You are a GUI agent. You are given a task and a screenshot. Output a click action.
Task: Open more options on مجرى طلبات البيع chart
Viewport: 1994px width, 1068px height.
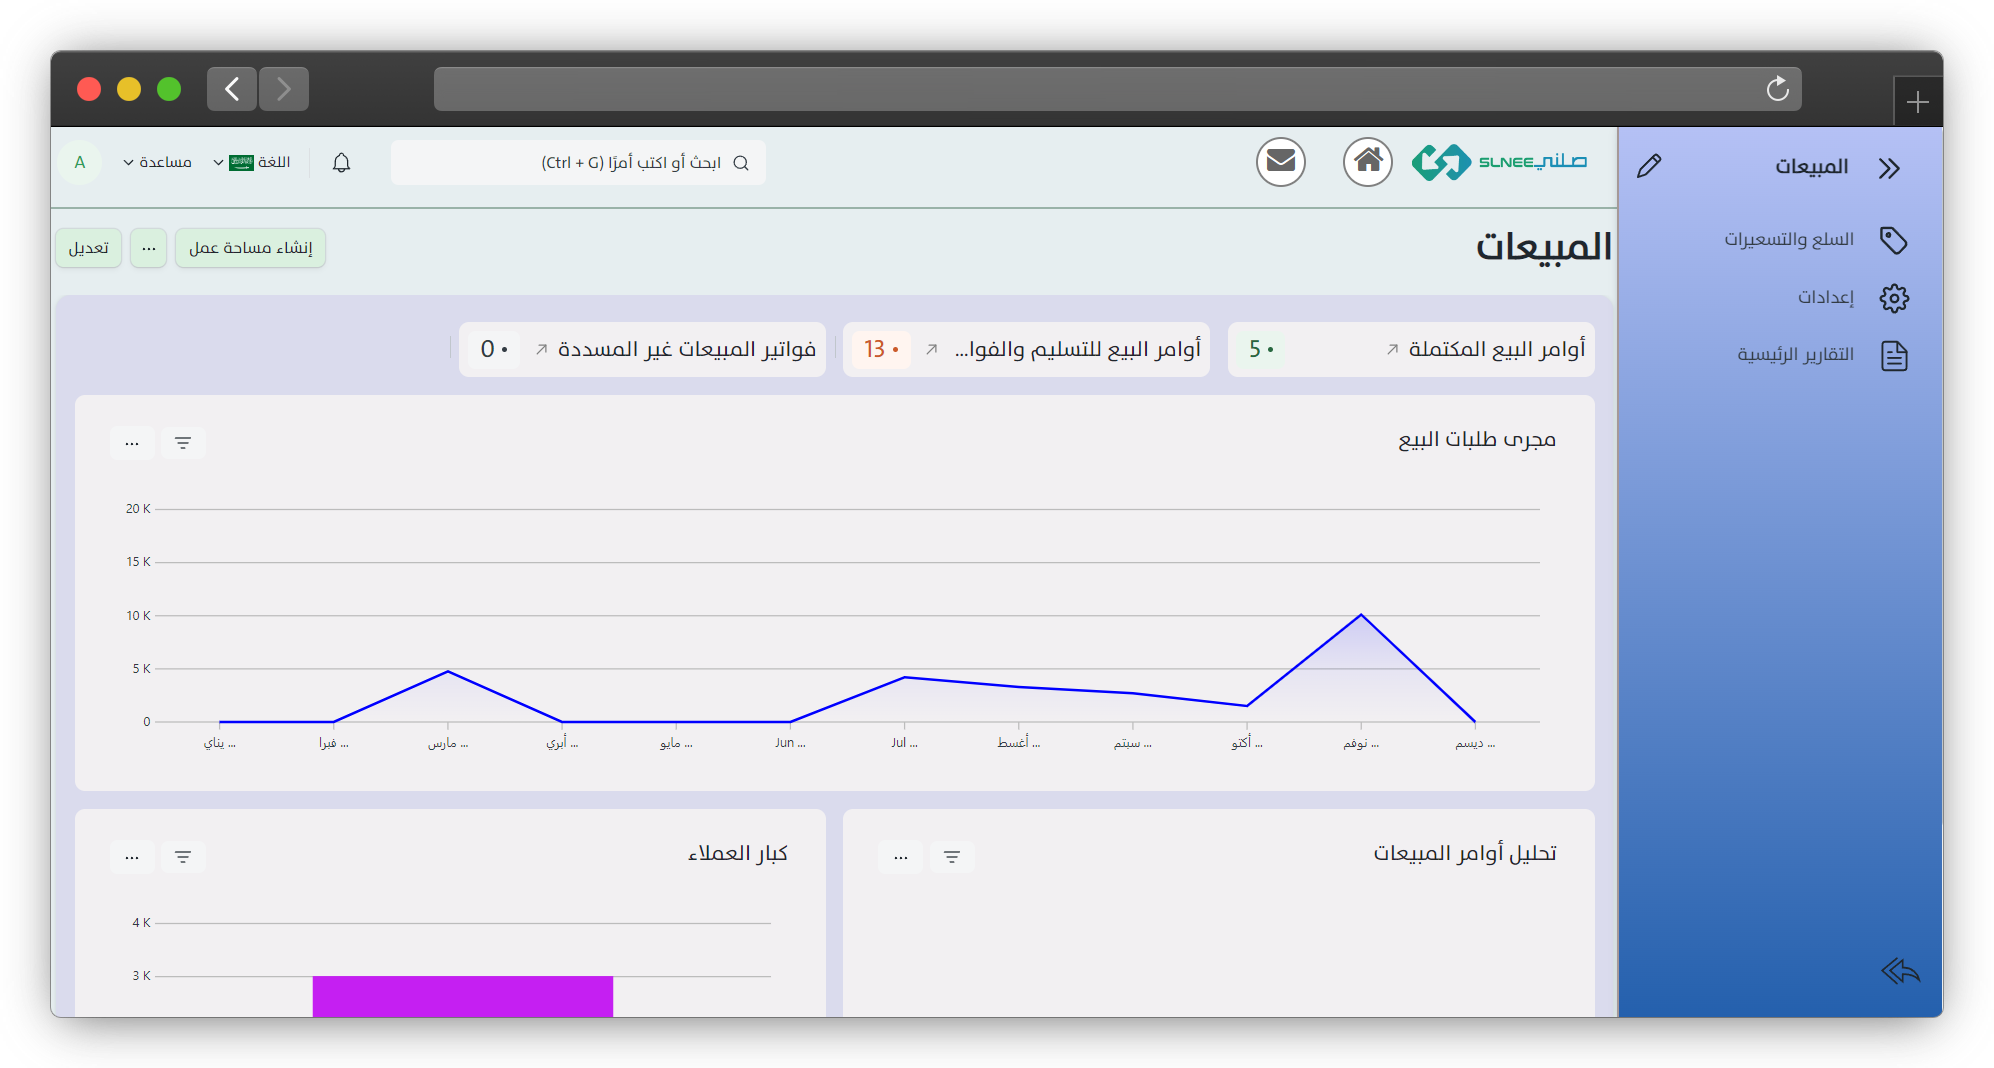132,443
